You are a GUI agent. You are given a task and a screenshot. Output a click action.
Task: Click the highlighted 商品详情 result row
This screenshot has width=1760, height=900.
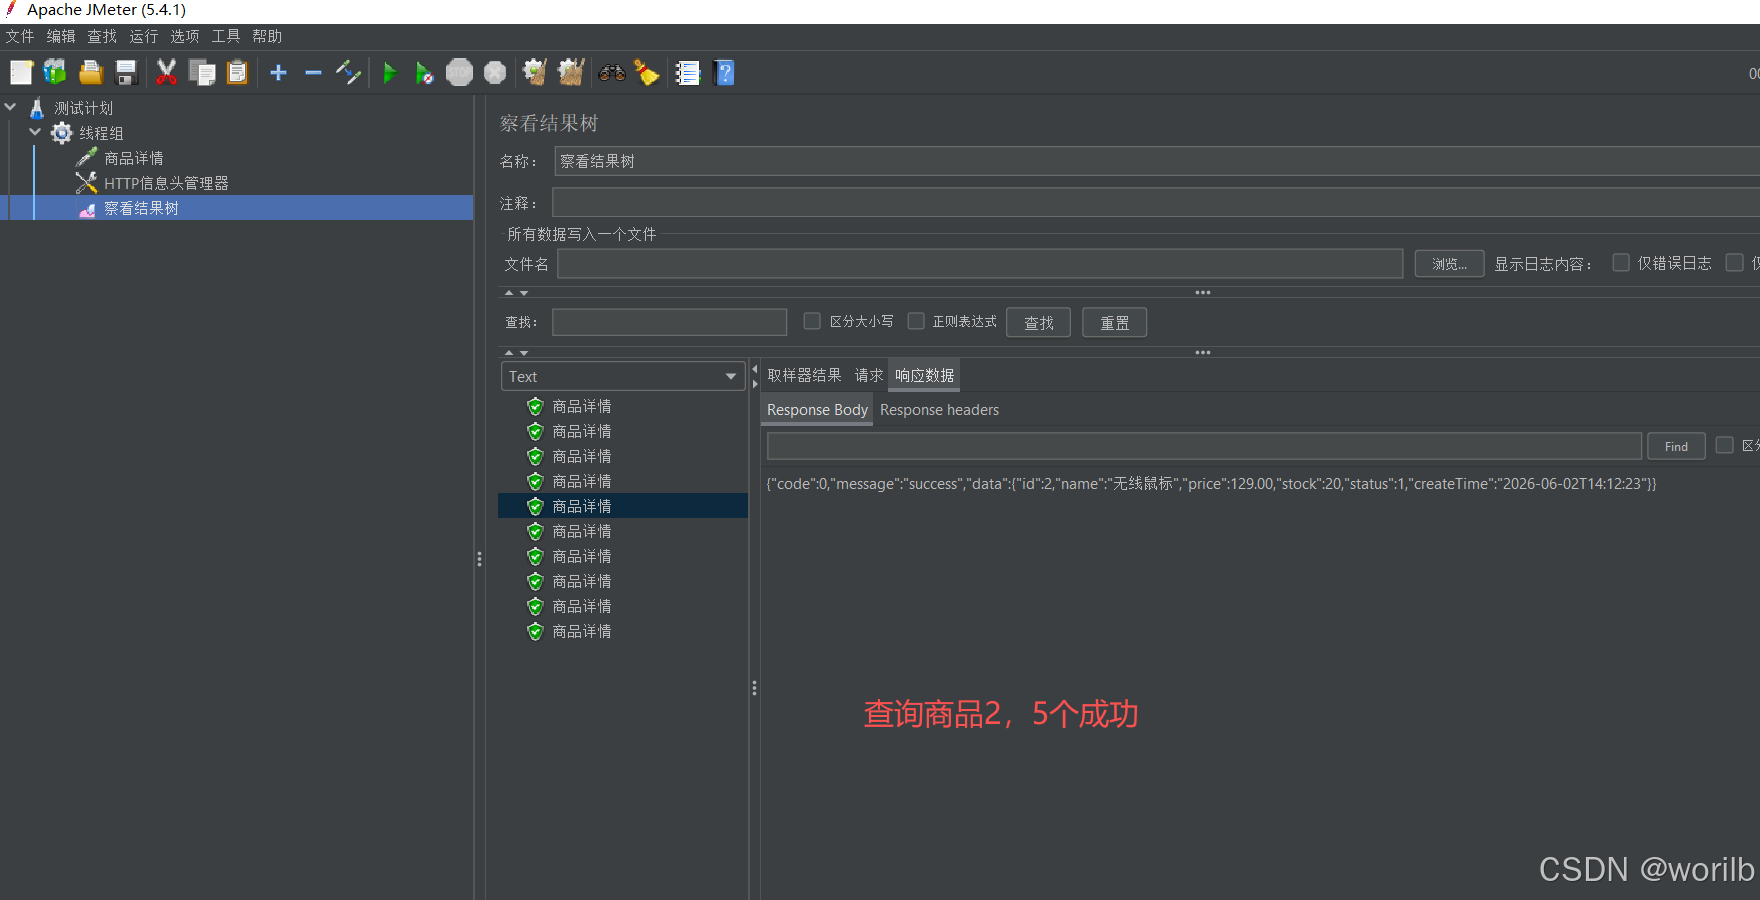[623, 506]
